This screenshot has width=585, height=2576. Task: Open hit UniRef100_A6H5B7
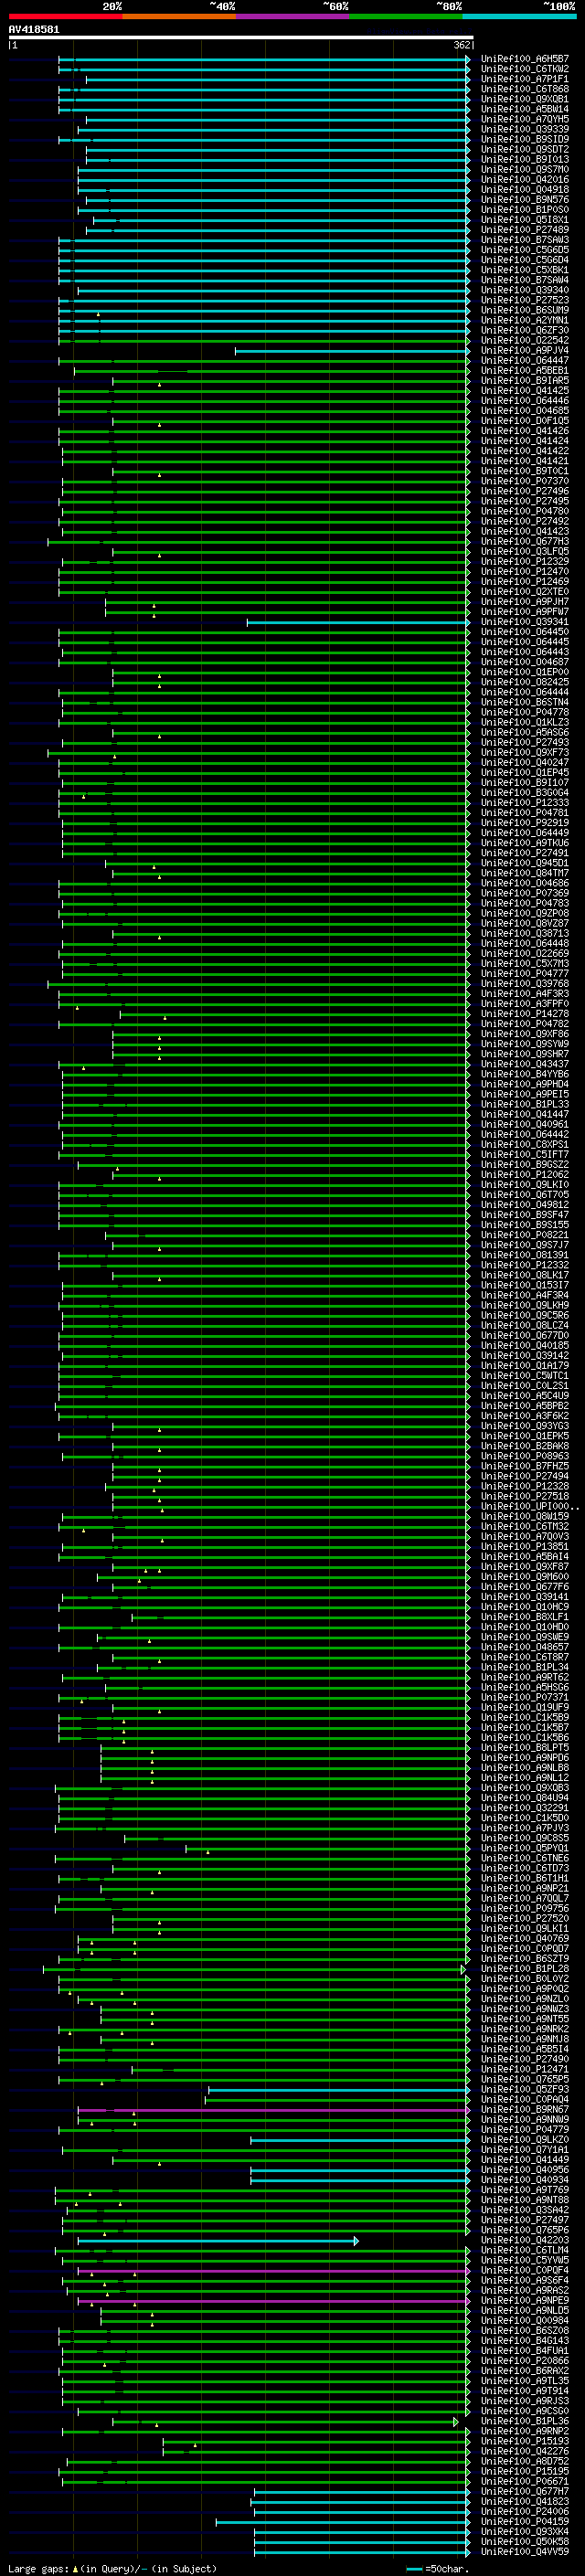point(524,59)
